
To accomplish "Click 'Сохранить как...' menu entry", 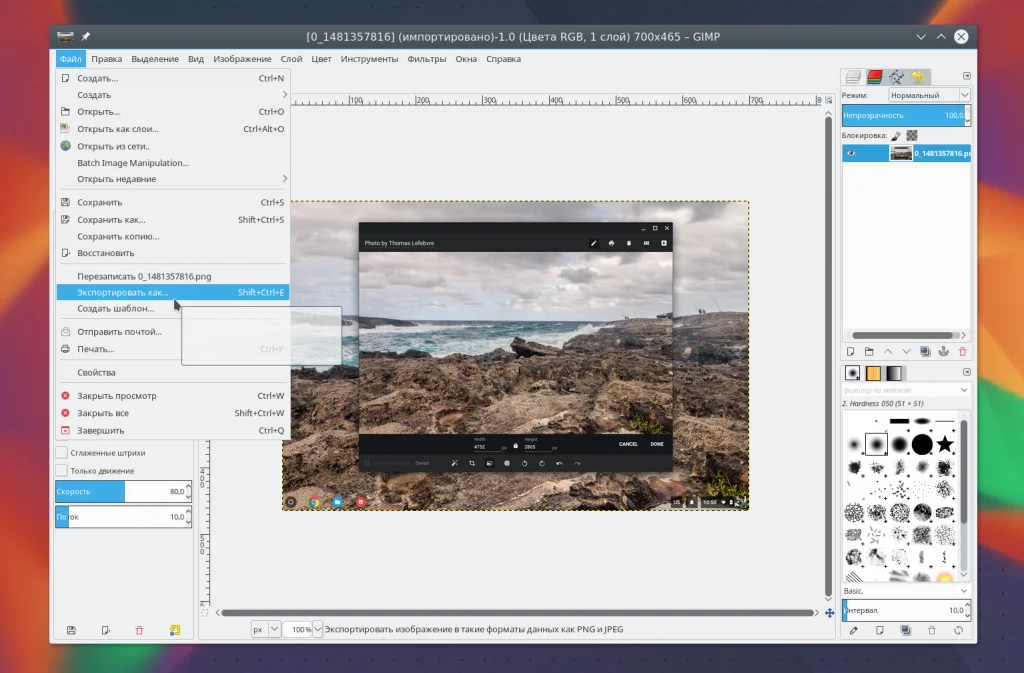I will pos(111,219).
